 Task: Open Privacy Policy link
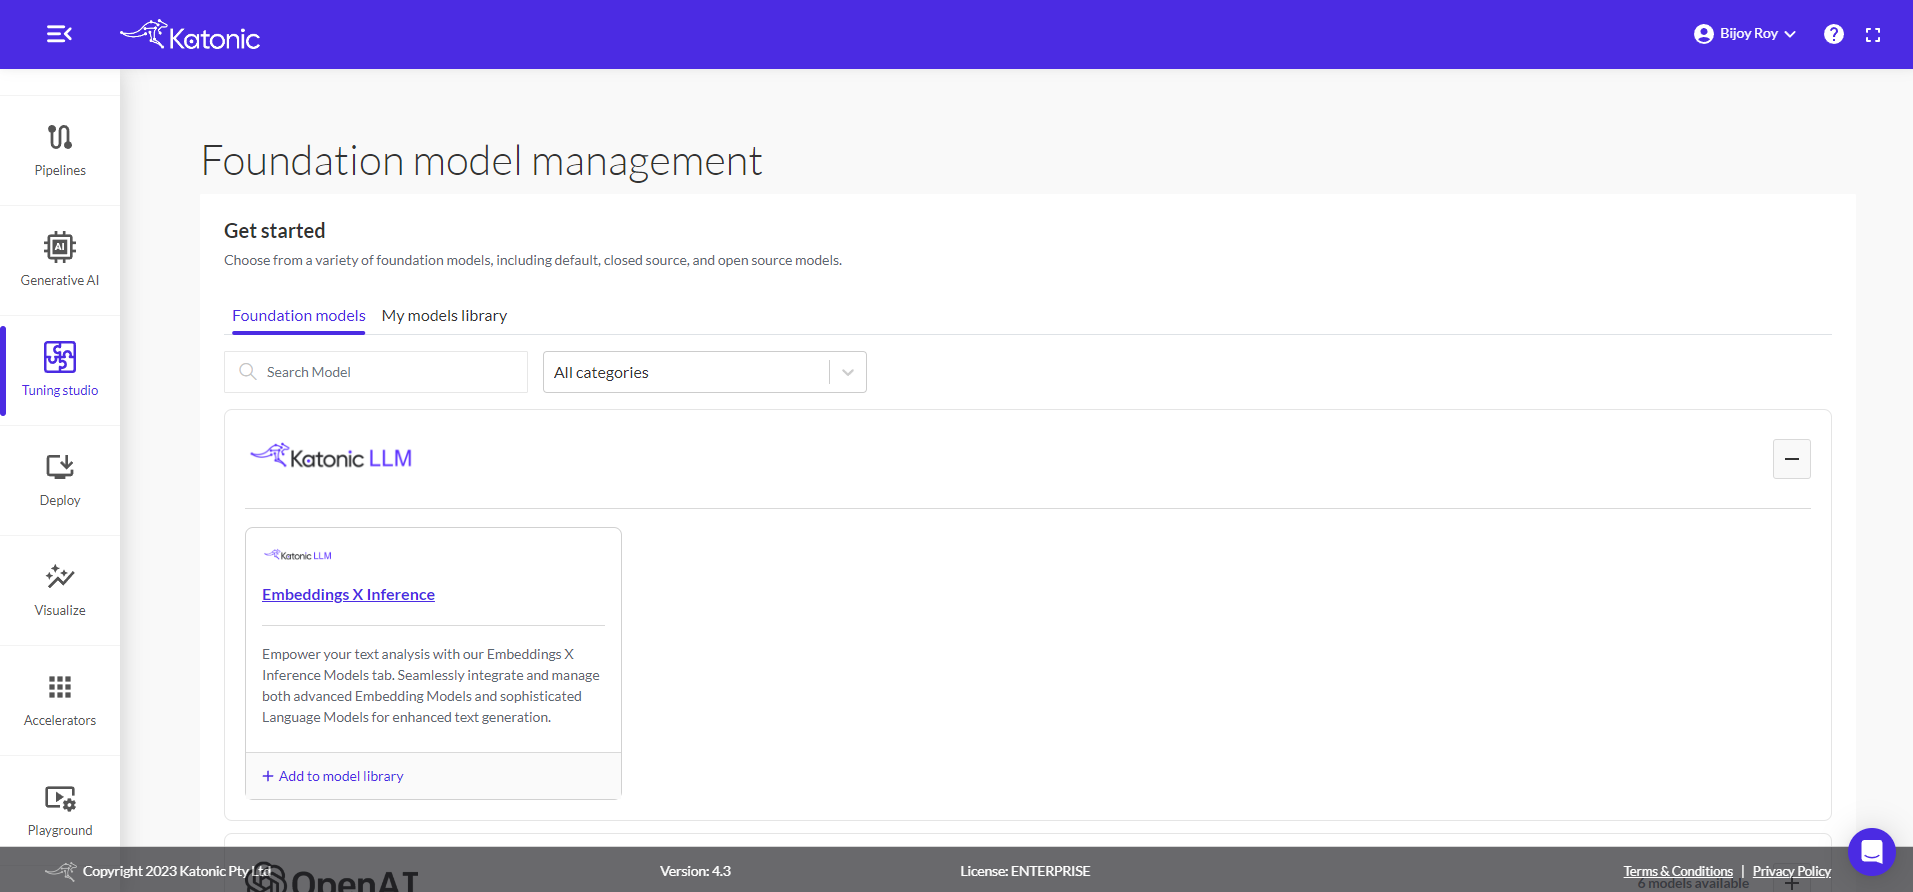(x=1791, y=871)
